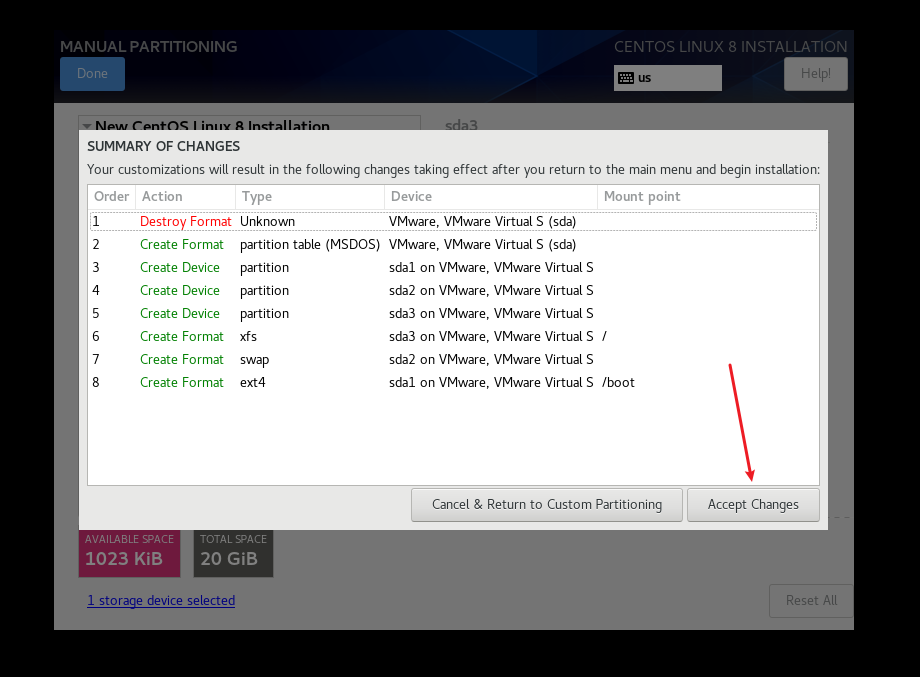Click the Device column header
Screen dimensions: 920x677
[491, 197]
